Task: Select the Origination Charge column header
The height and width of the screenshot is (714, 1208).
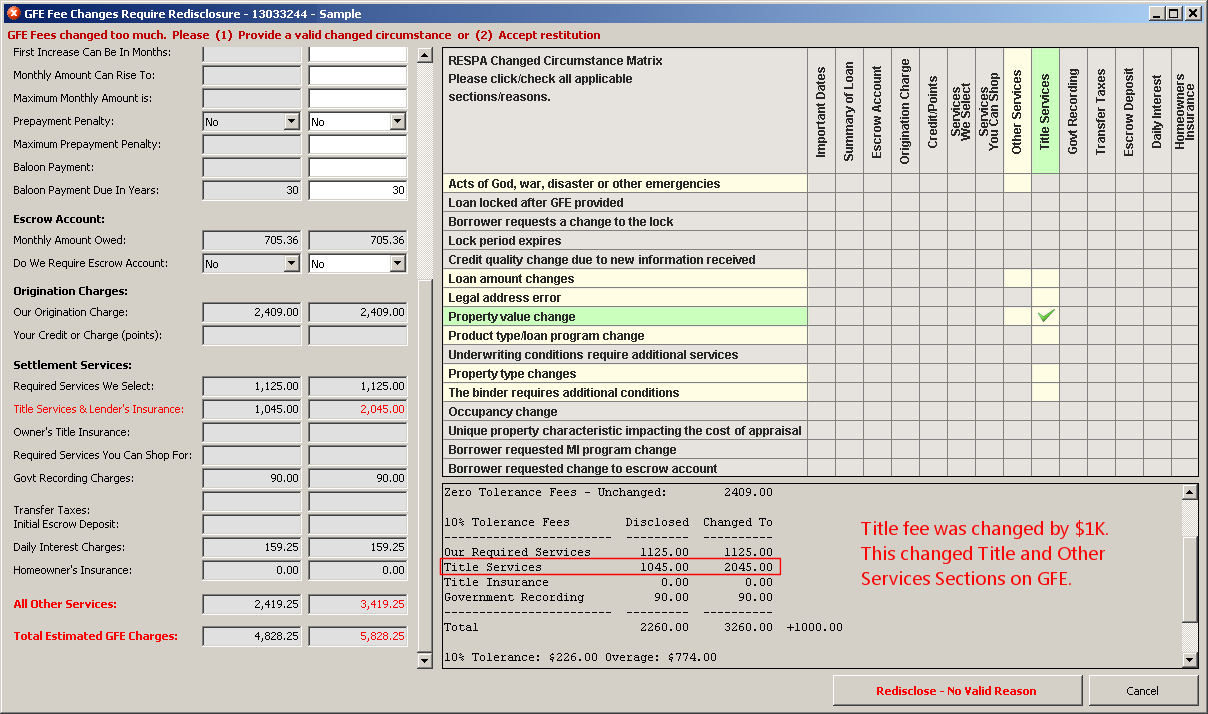Action: tap(906, 111)
